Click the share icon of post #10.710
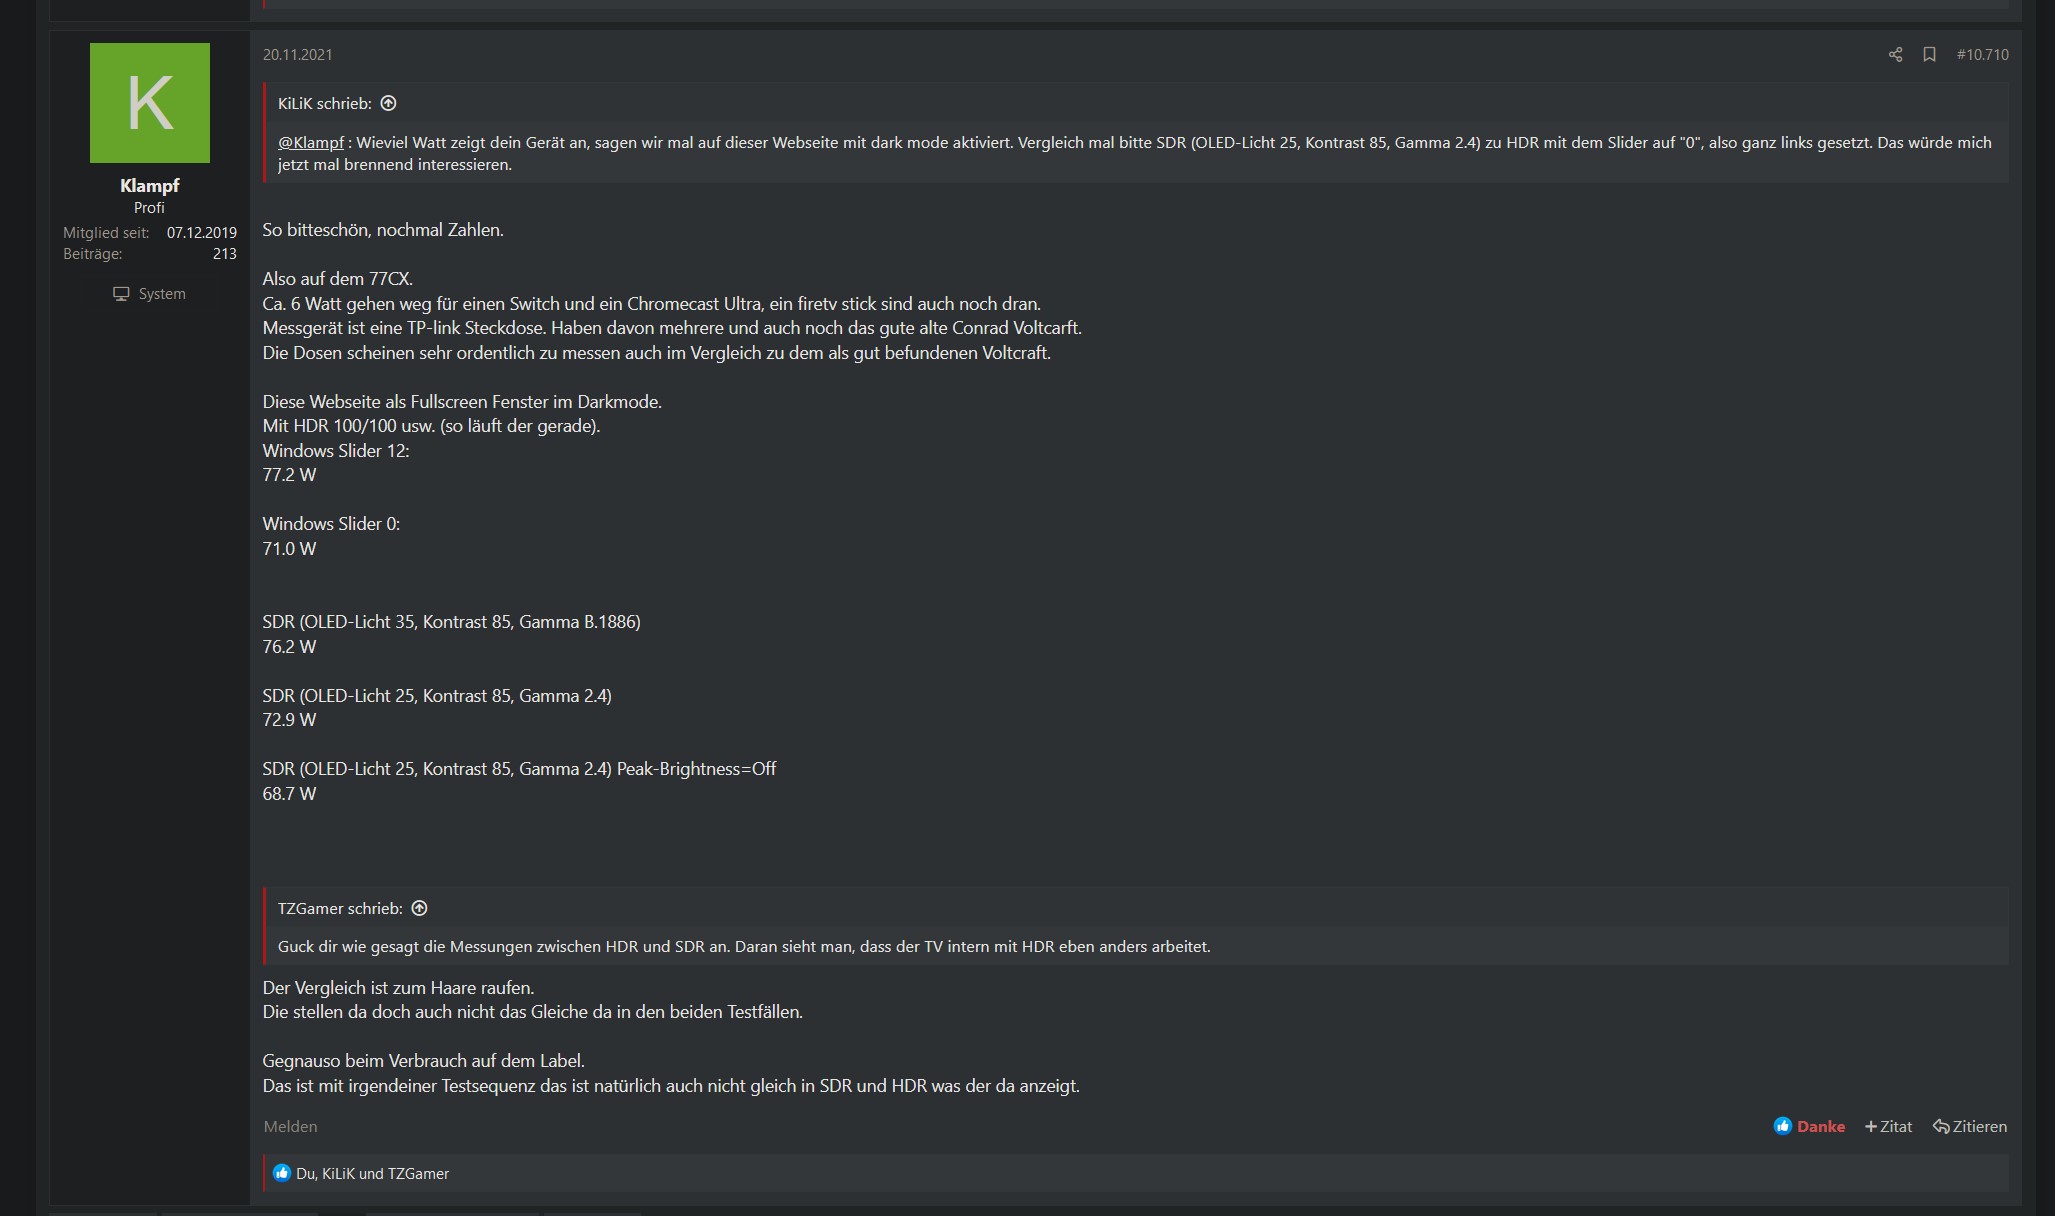Screen dimensions: 2055x1216 pos(1895,55)
